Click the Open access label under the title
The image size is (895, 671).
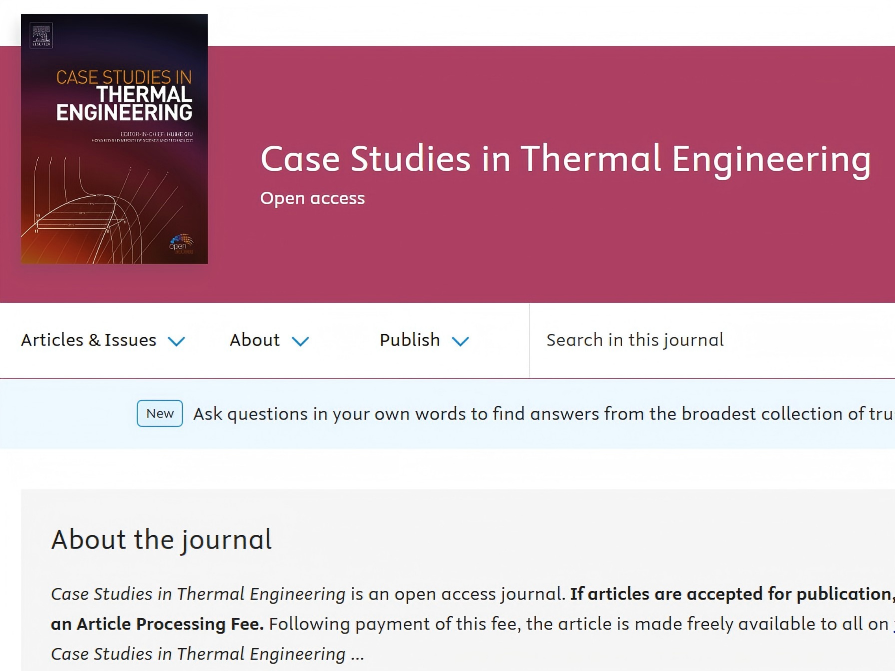tap(312, 199)
